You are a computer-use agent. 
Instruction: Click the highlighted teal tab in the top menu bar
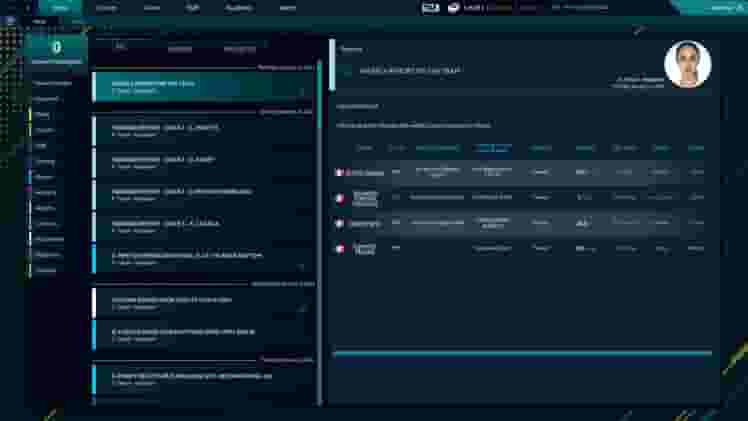(60, 8)
